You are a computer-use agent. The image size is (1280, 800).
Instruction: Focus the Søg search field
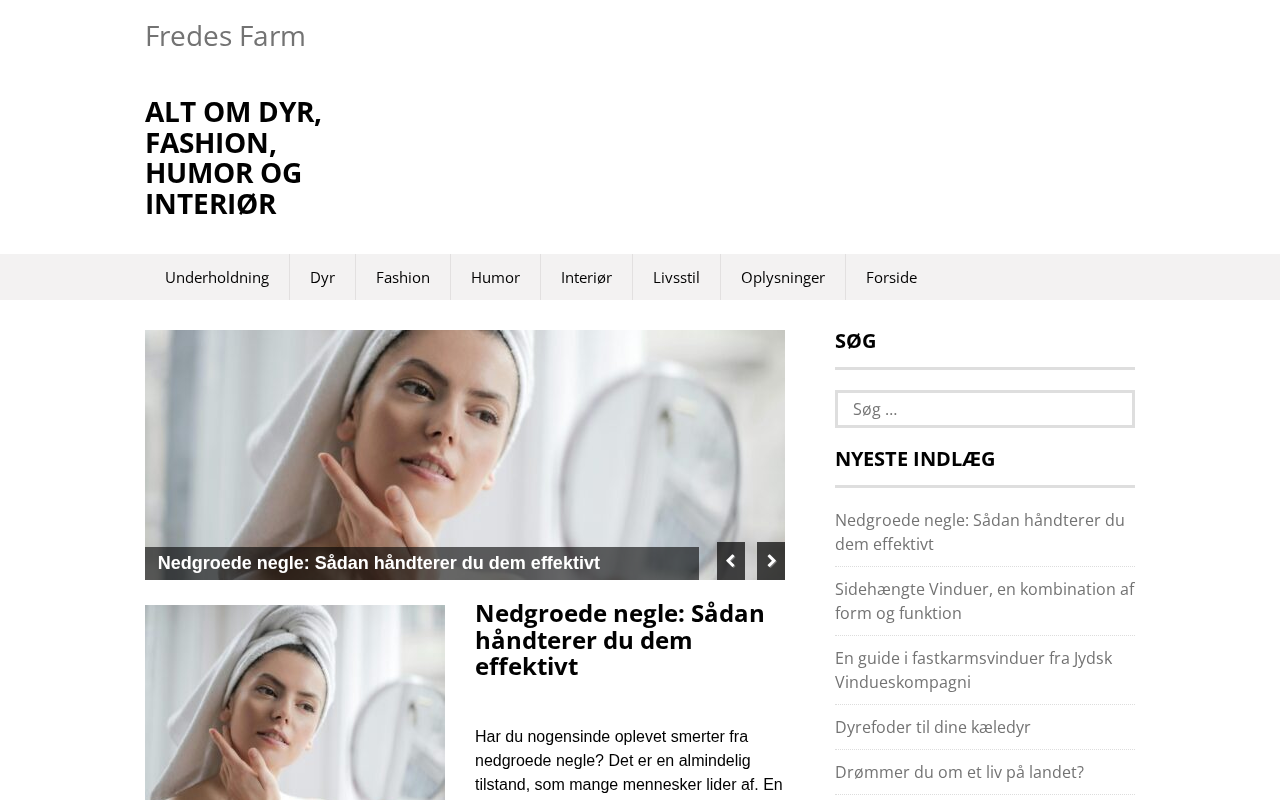[x=985, y=409]
